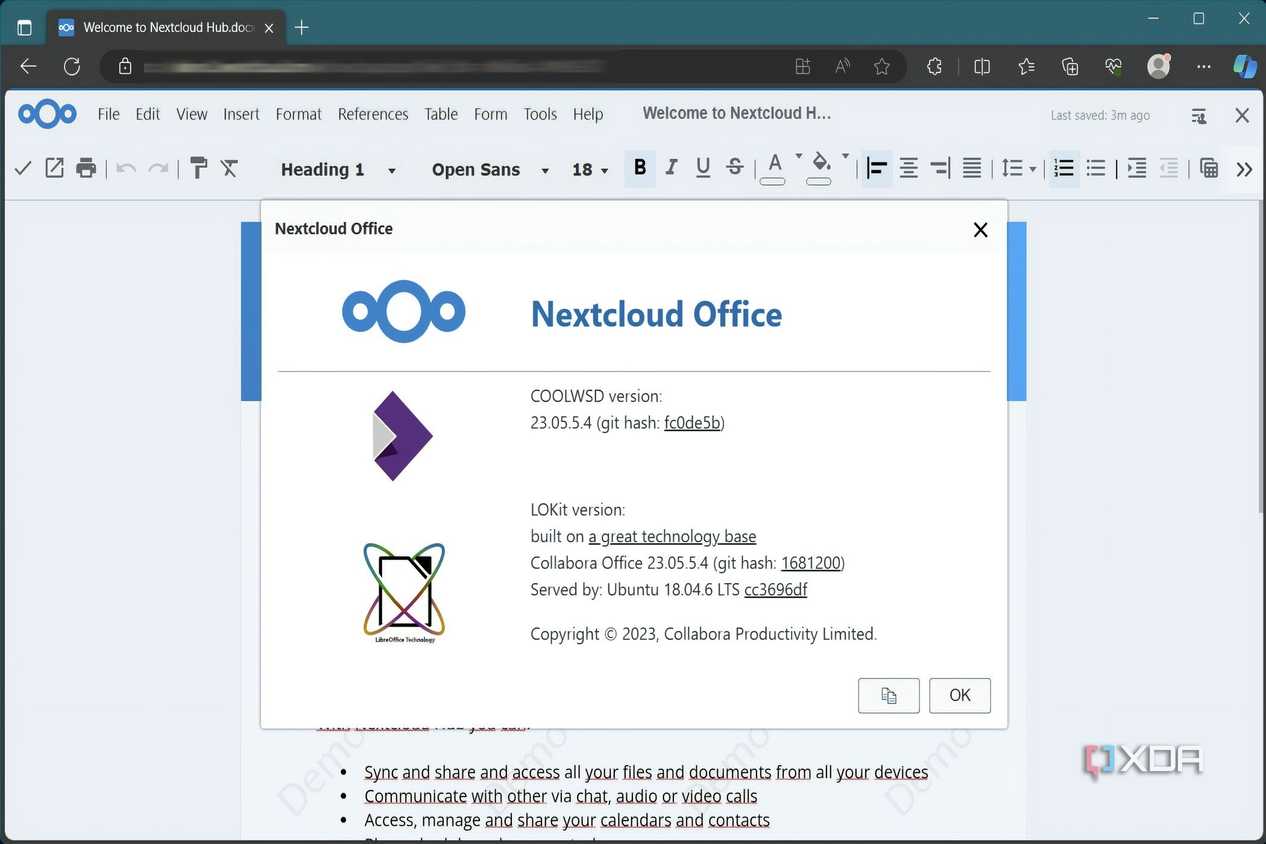Toggle the unordered bullet list
Viewport: 1266px width, 844px height.
point(1096,169)
